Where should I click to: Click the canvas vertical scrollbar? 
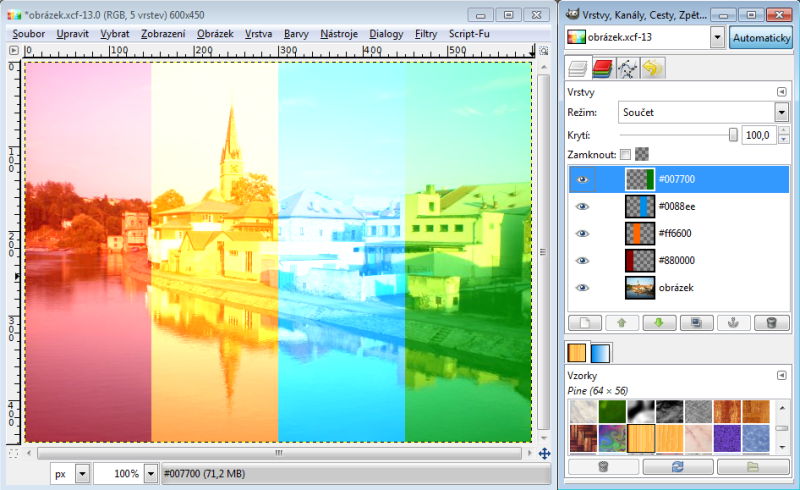pos(543,252)
